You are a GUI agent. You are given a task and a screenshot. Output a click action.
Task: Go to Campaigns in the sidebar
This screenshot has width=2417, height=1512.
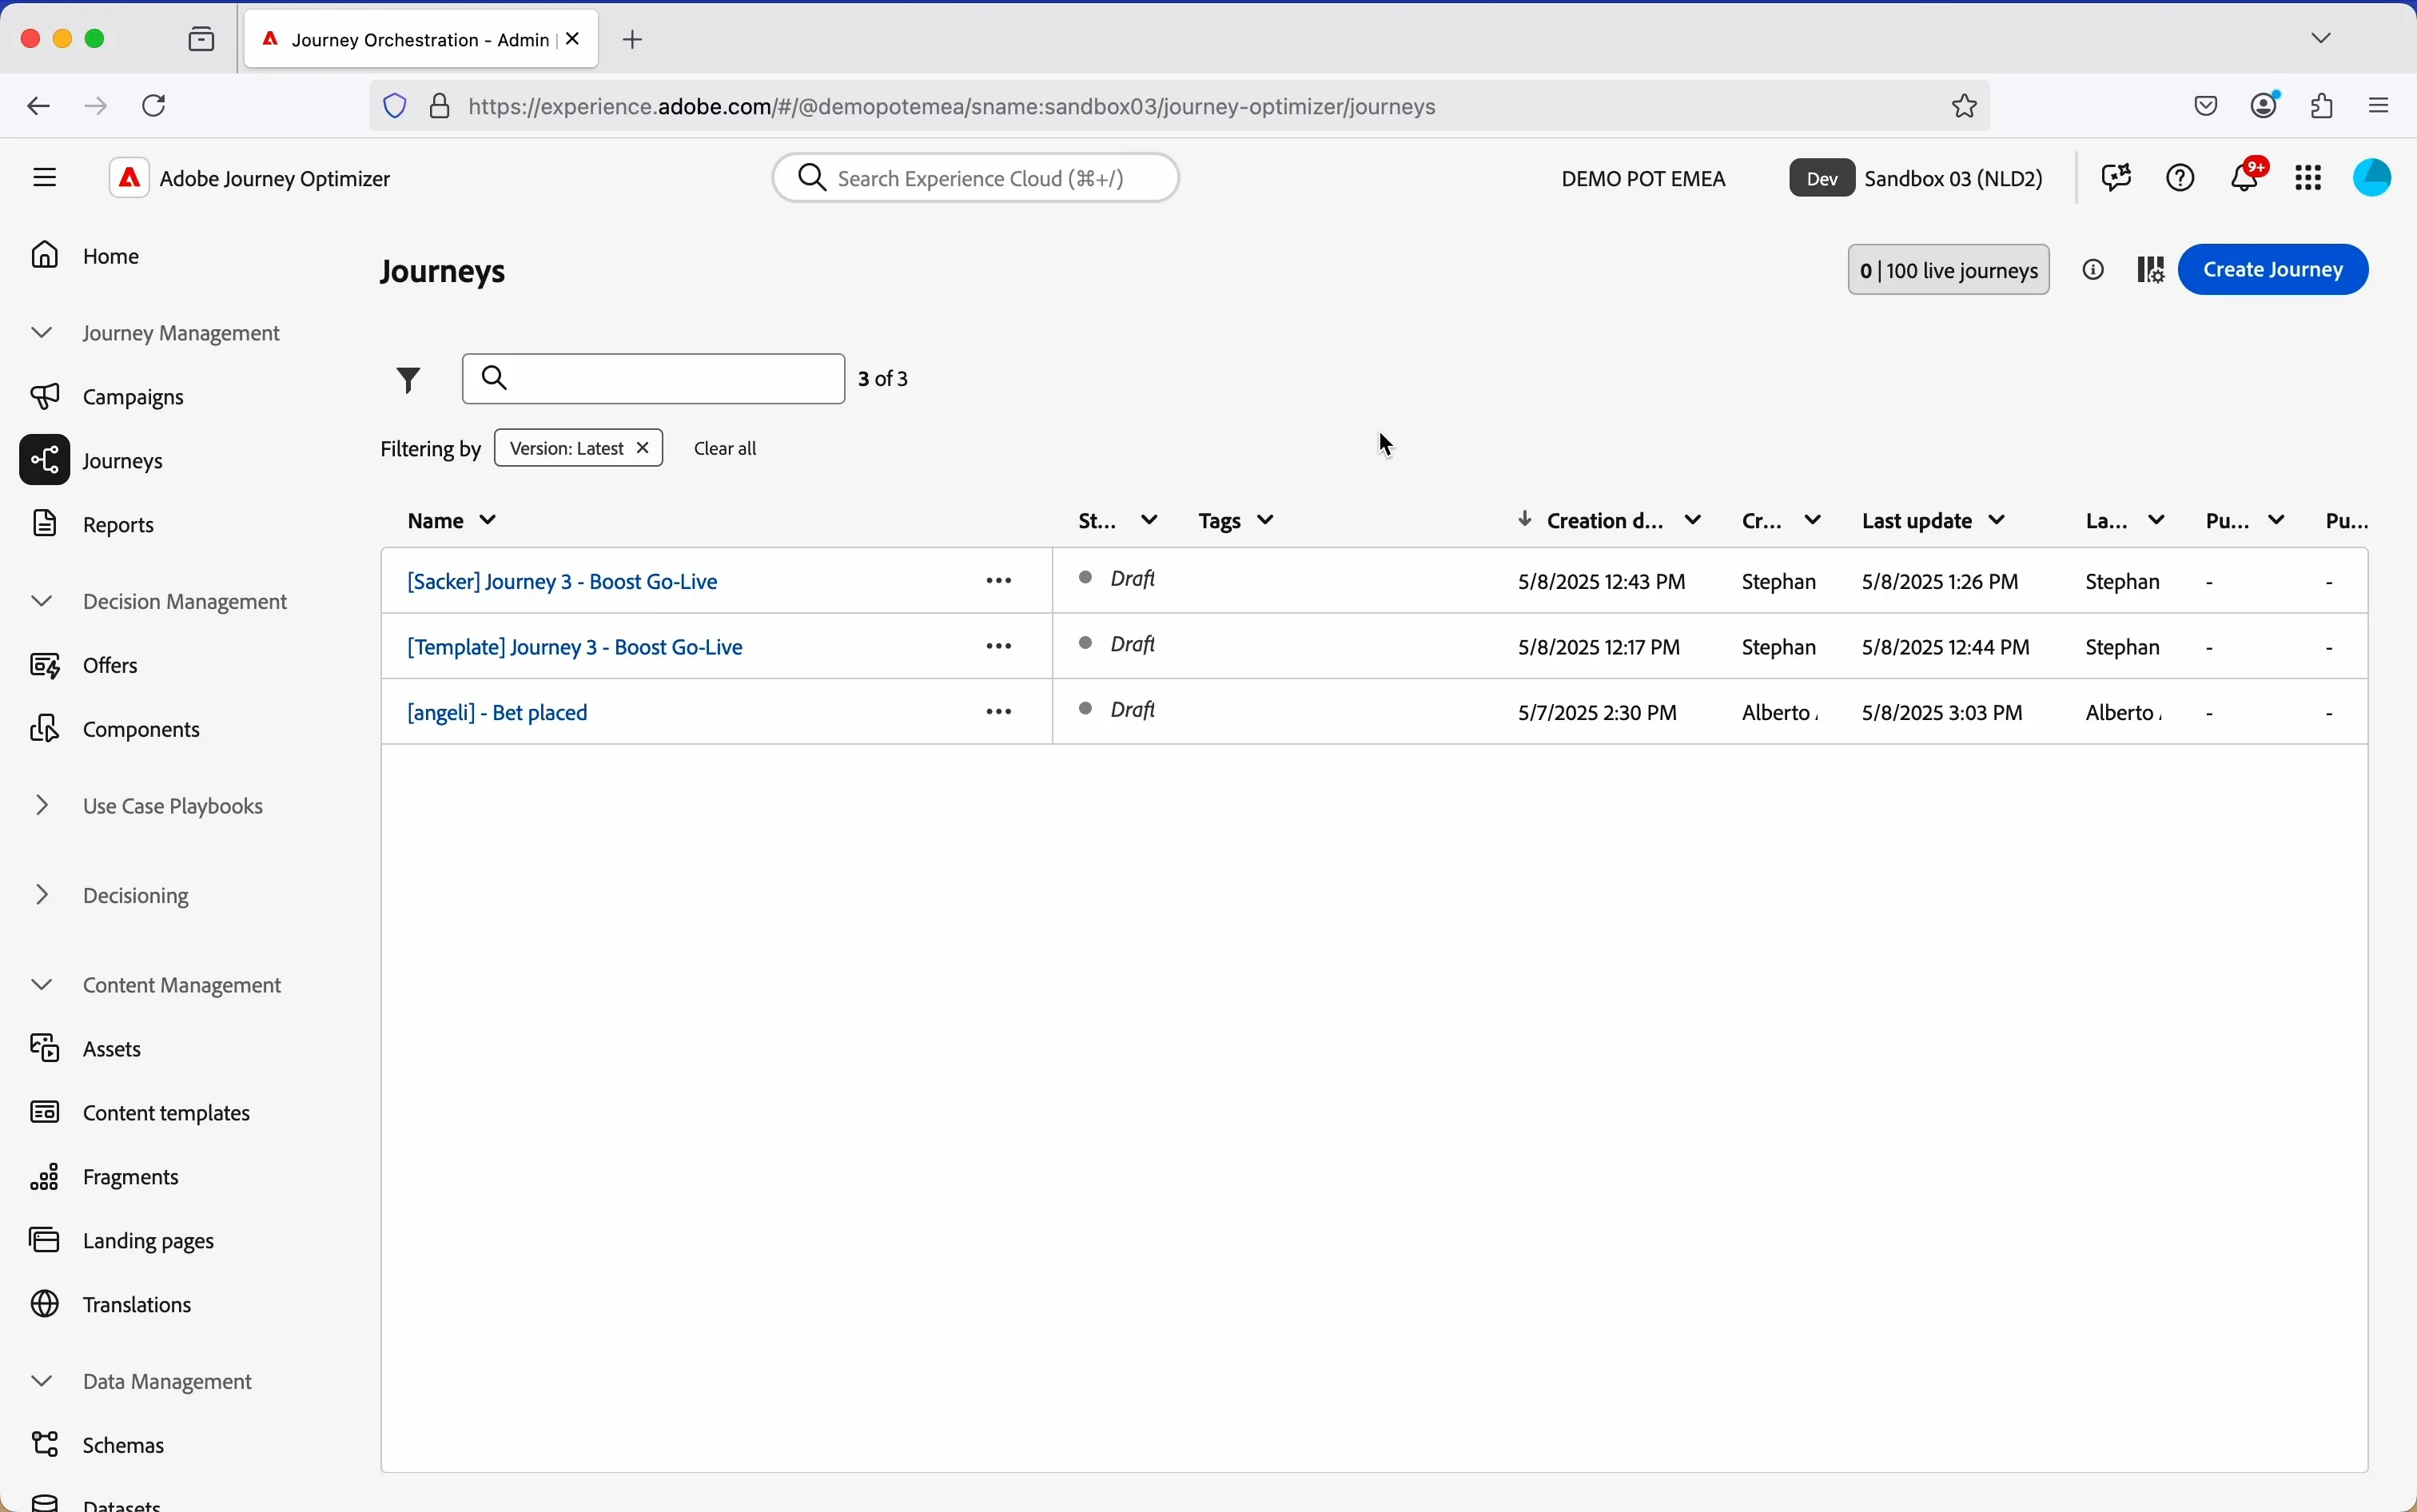(x=109, y=397)
